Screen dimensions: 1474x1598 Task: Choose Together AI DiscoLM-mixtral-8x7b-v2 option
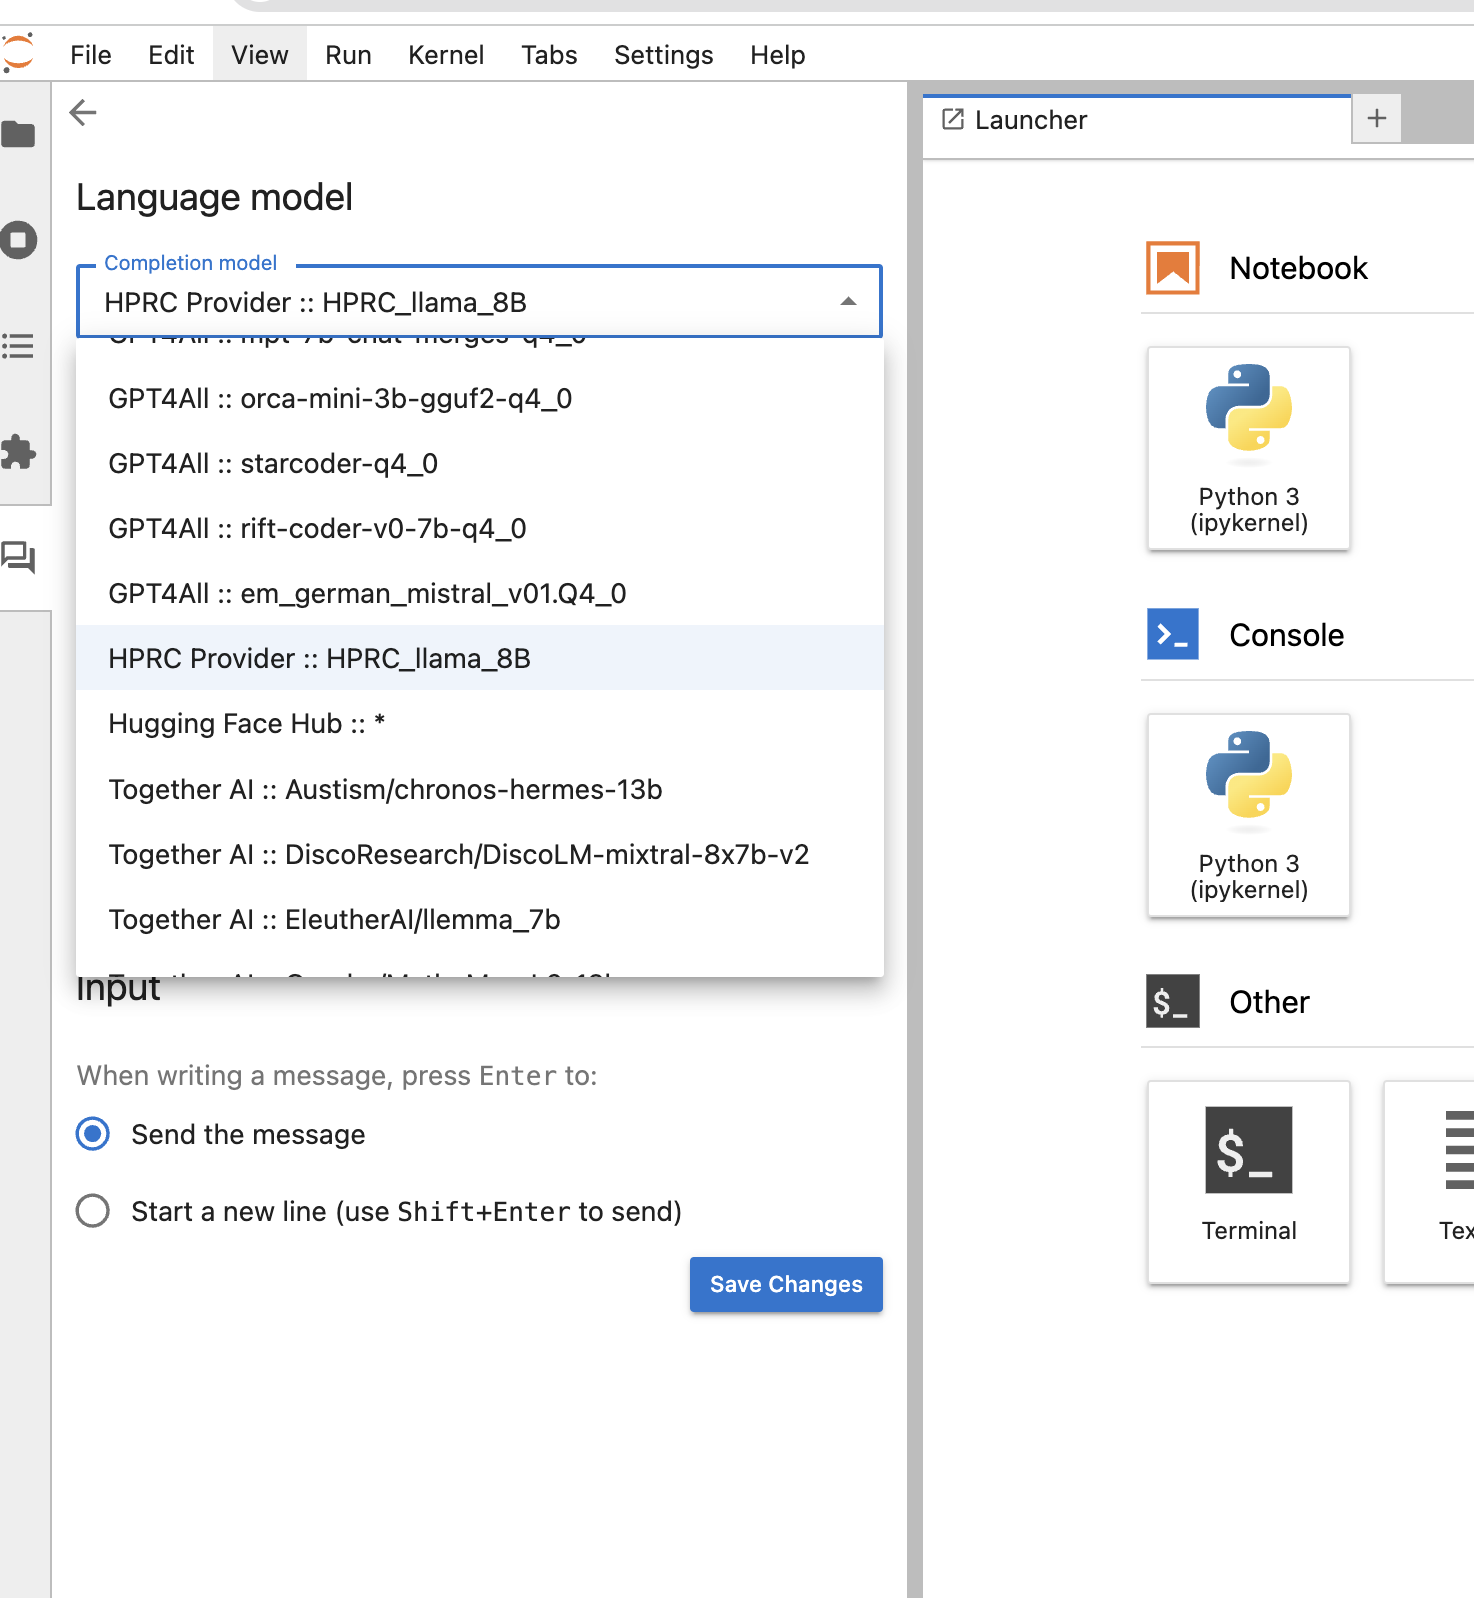pos(480,854)
